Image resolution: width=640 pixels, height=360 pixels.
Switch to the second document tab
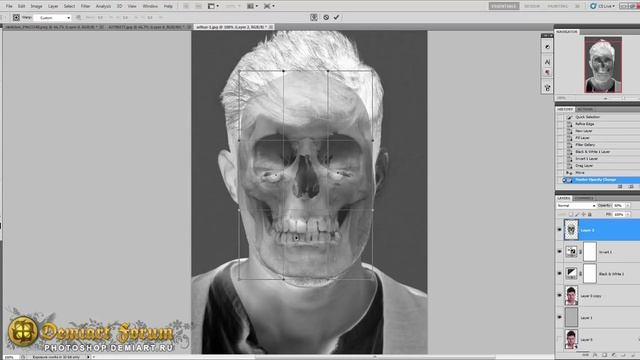click(148, 27)
